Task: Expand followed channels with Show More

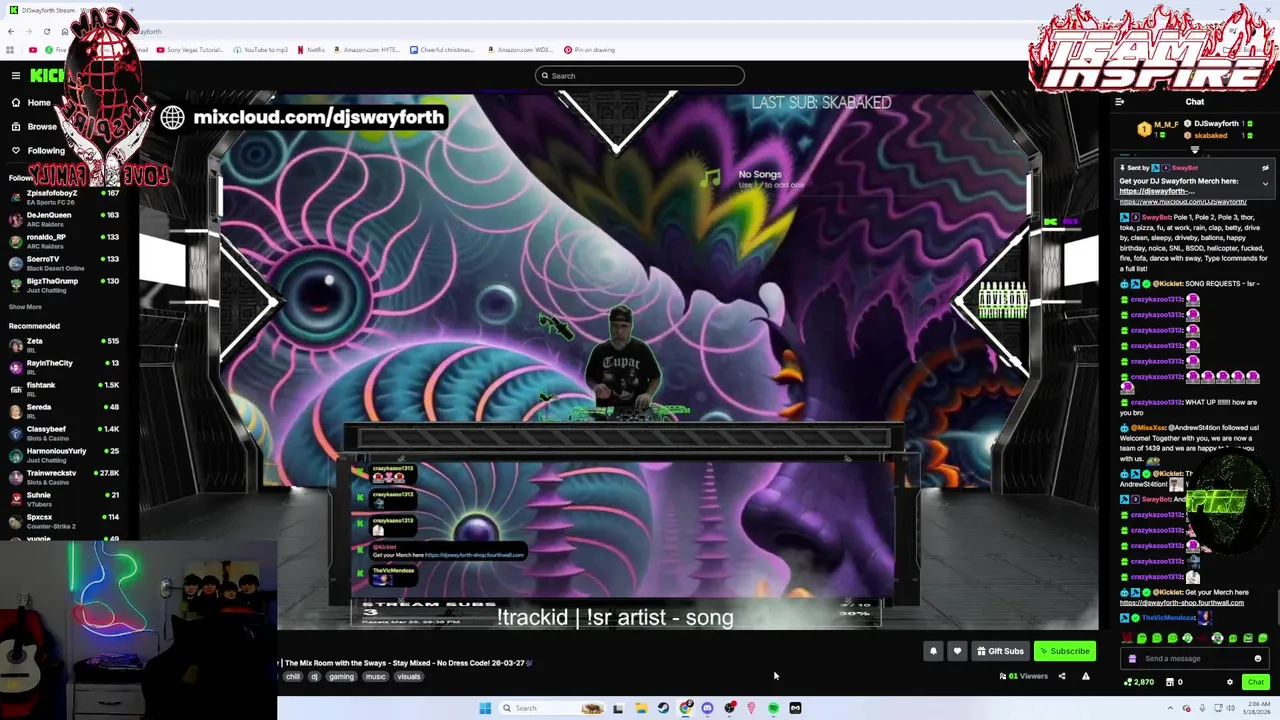Action: pyautogui.click(x=25, y=307)
